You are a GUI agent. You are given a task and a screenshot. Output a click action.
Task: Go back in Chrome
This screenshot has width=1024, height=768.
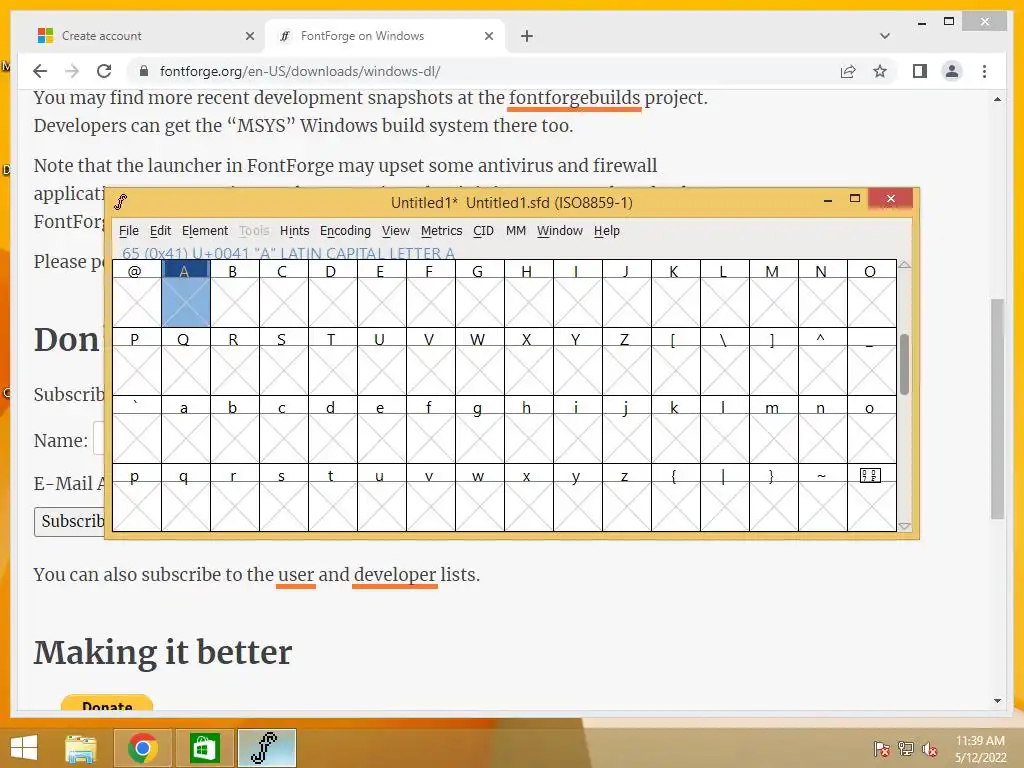pyautogui.click(x=40, y=71)
